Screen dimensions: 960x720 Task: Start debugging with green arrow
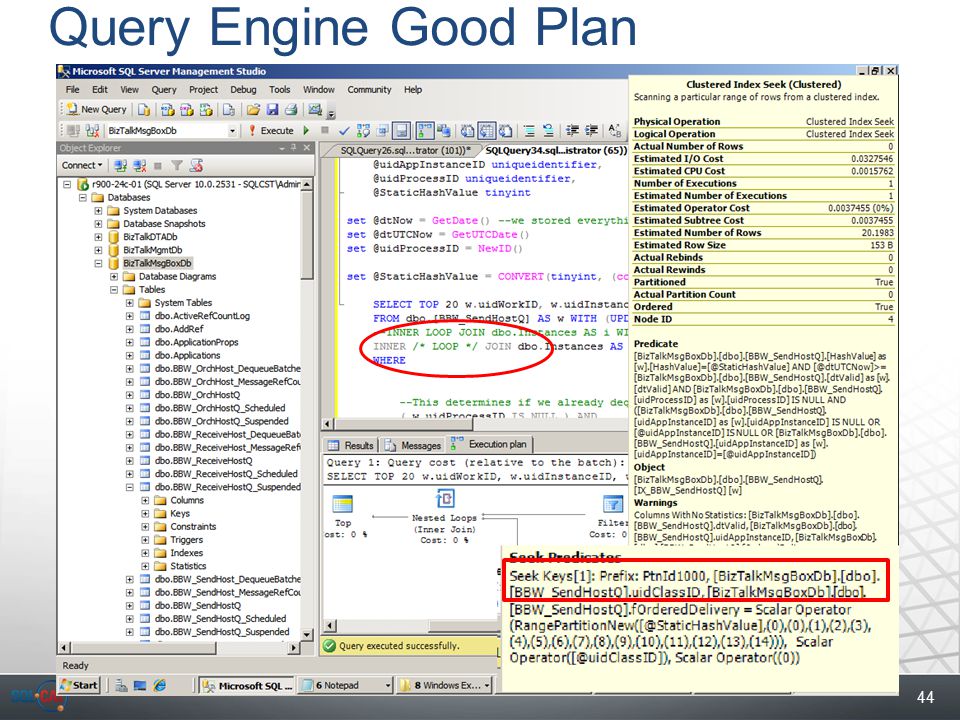click(x=306, y=130)
